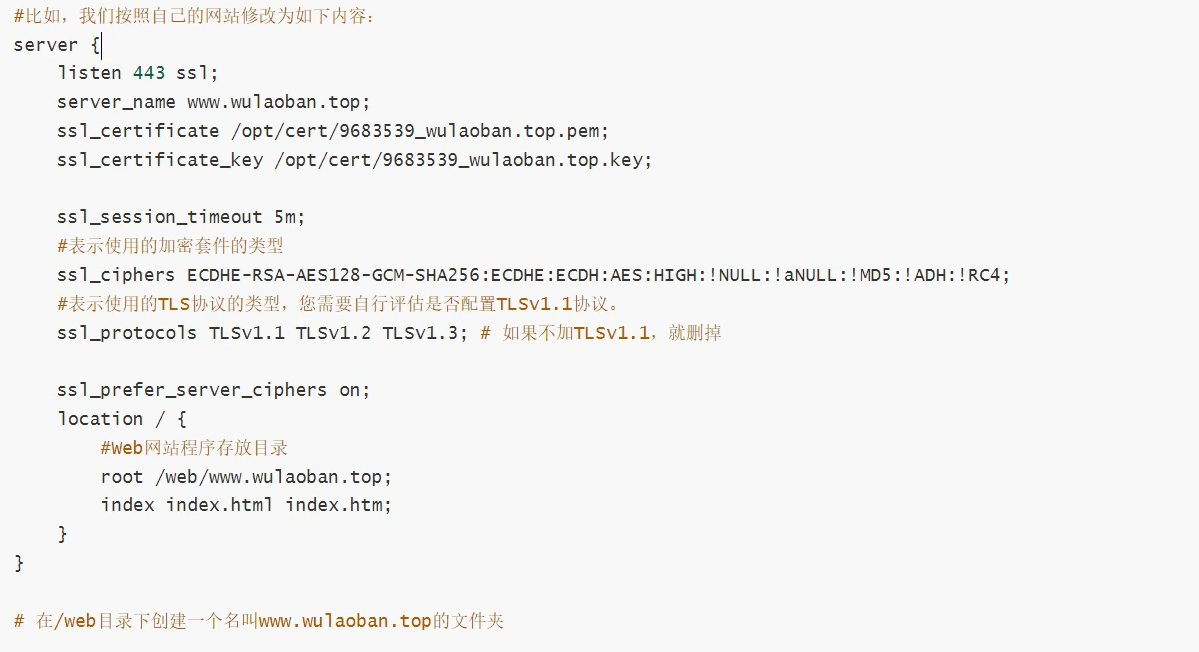Click the "ssl_prefer_server_ciphers on;" line
This screenshot has width=1199, height=652.
pos(213,390)
